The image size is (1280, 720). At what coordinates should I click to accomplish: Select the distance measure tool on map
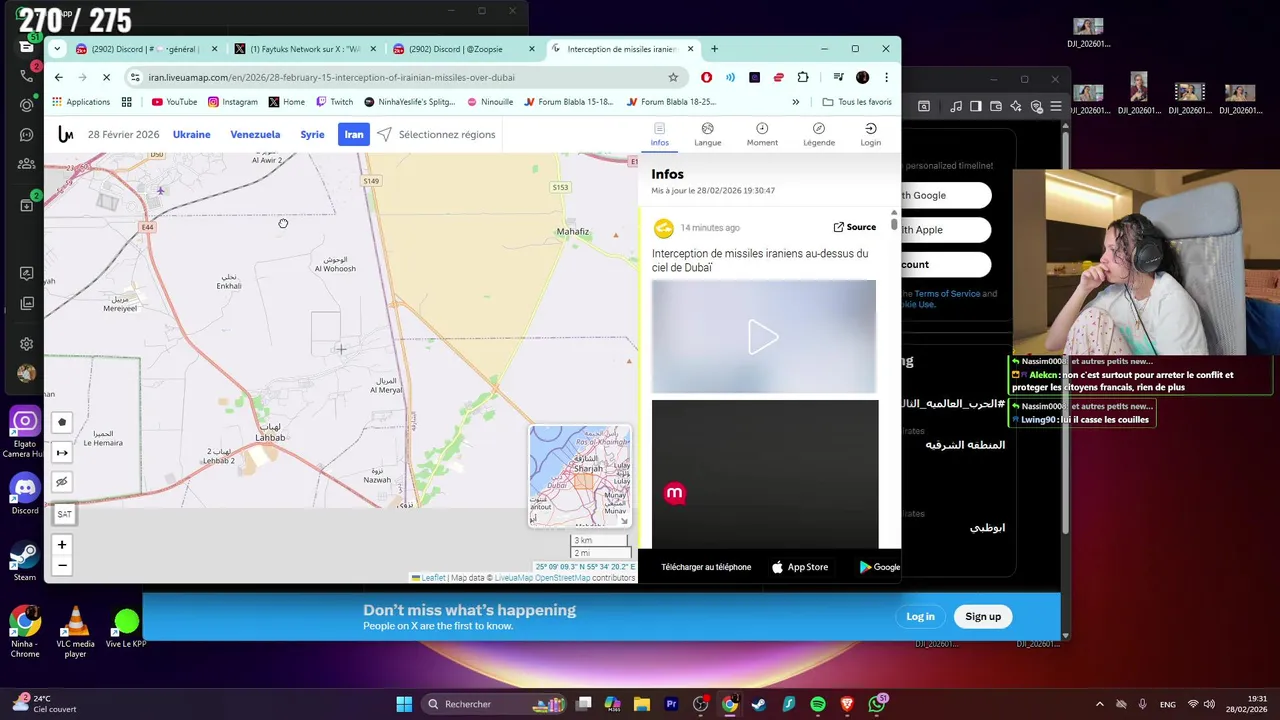62,452
